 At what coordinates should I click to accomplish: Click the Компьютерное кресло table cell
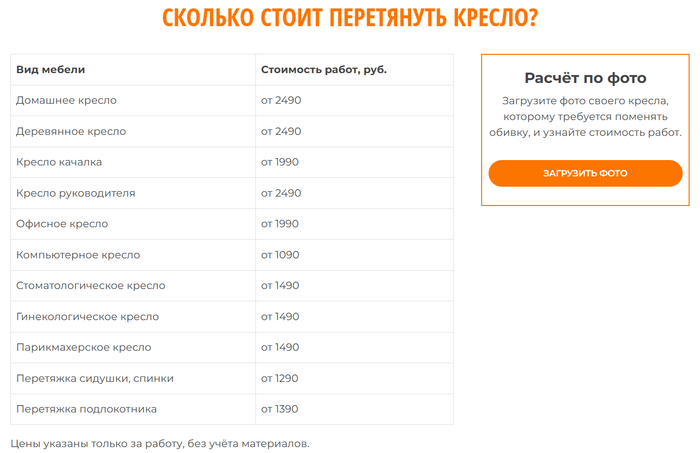(x=78, y=255)
